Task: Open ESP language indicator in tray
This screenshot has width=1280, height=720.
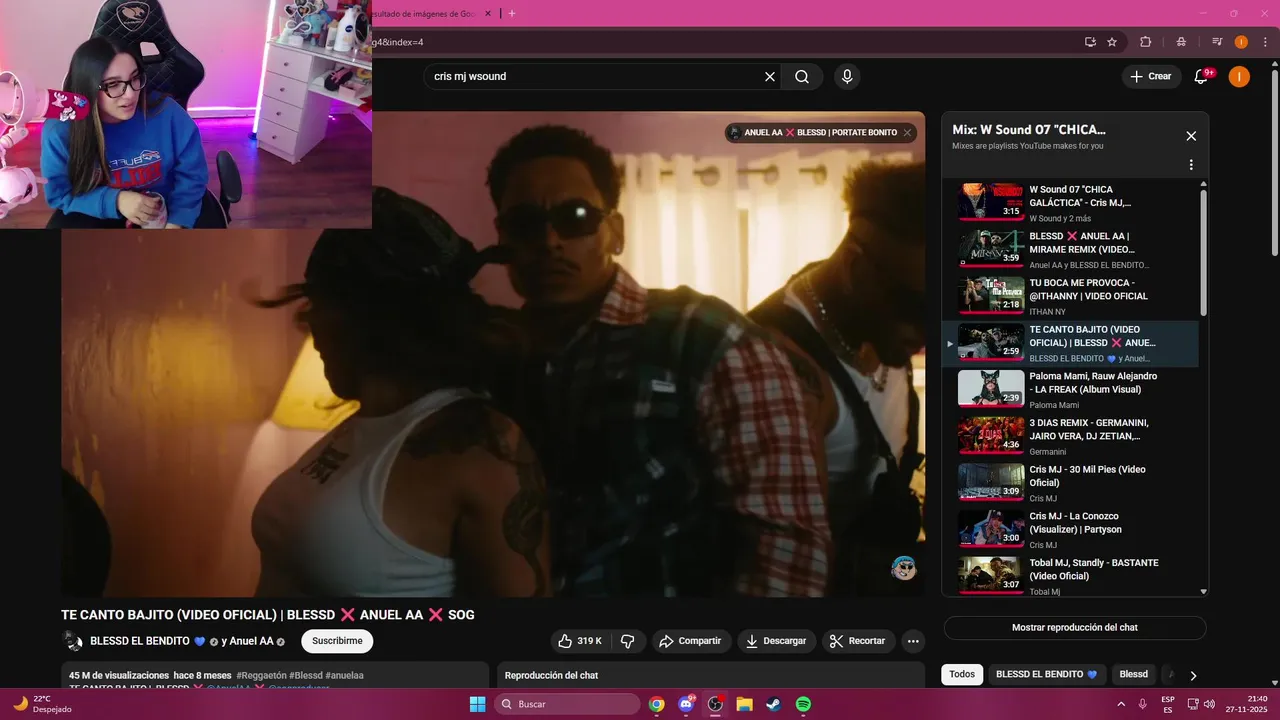Action: point(1168,704)
